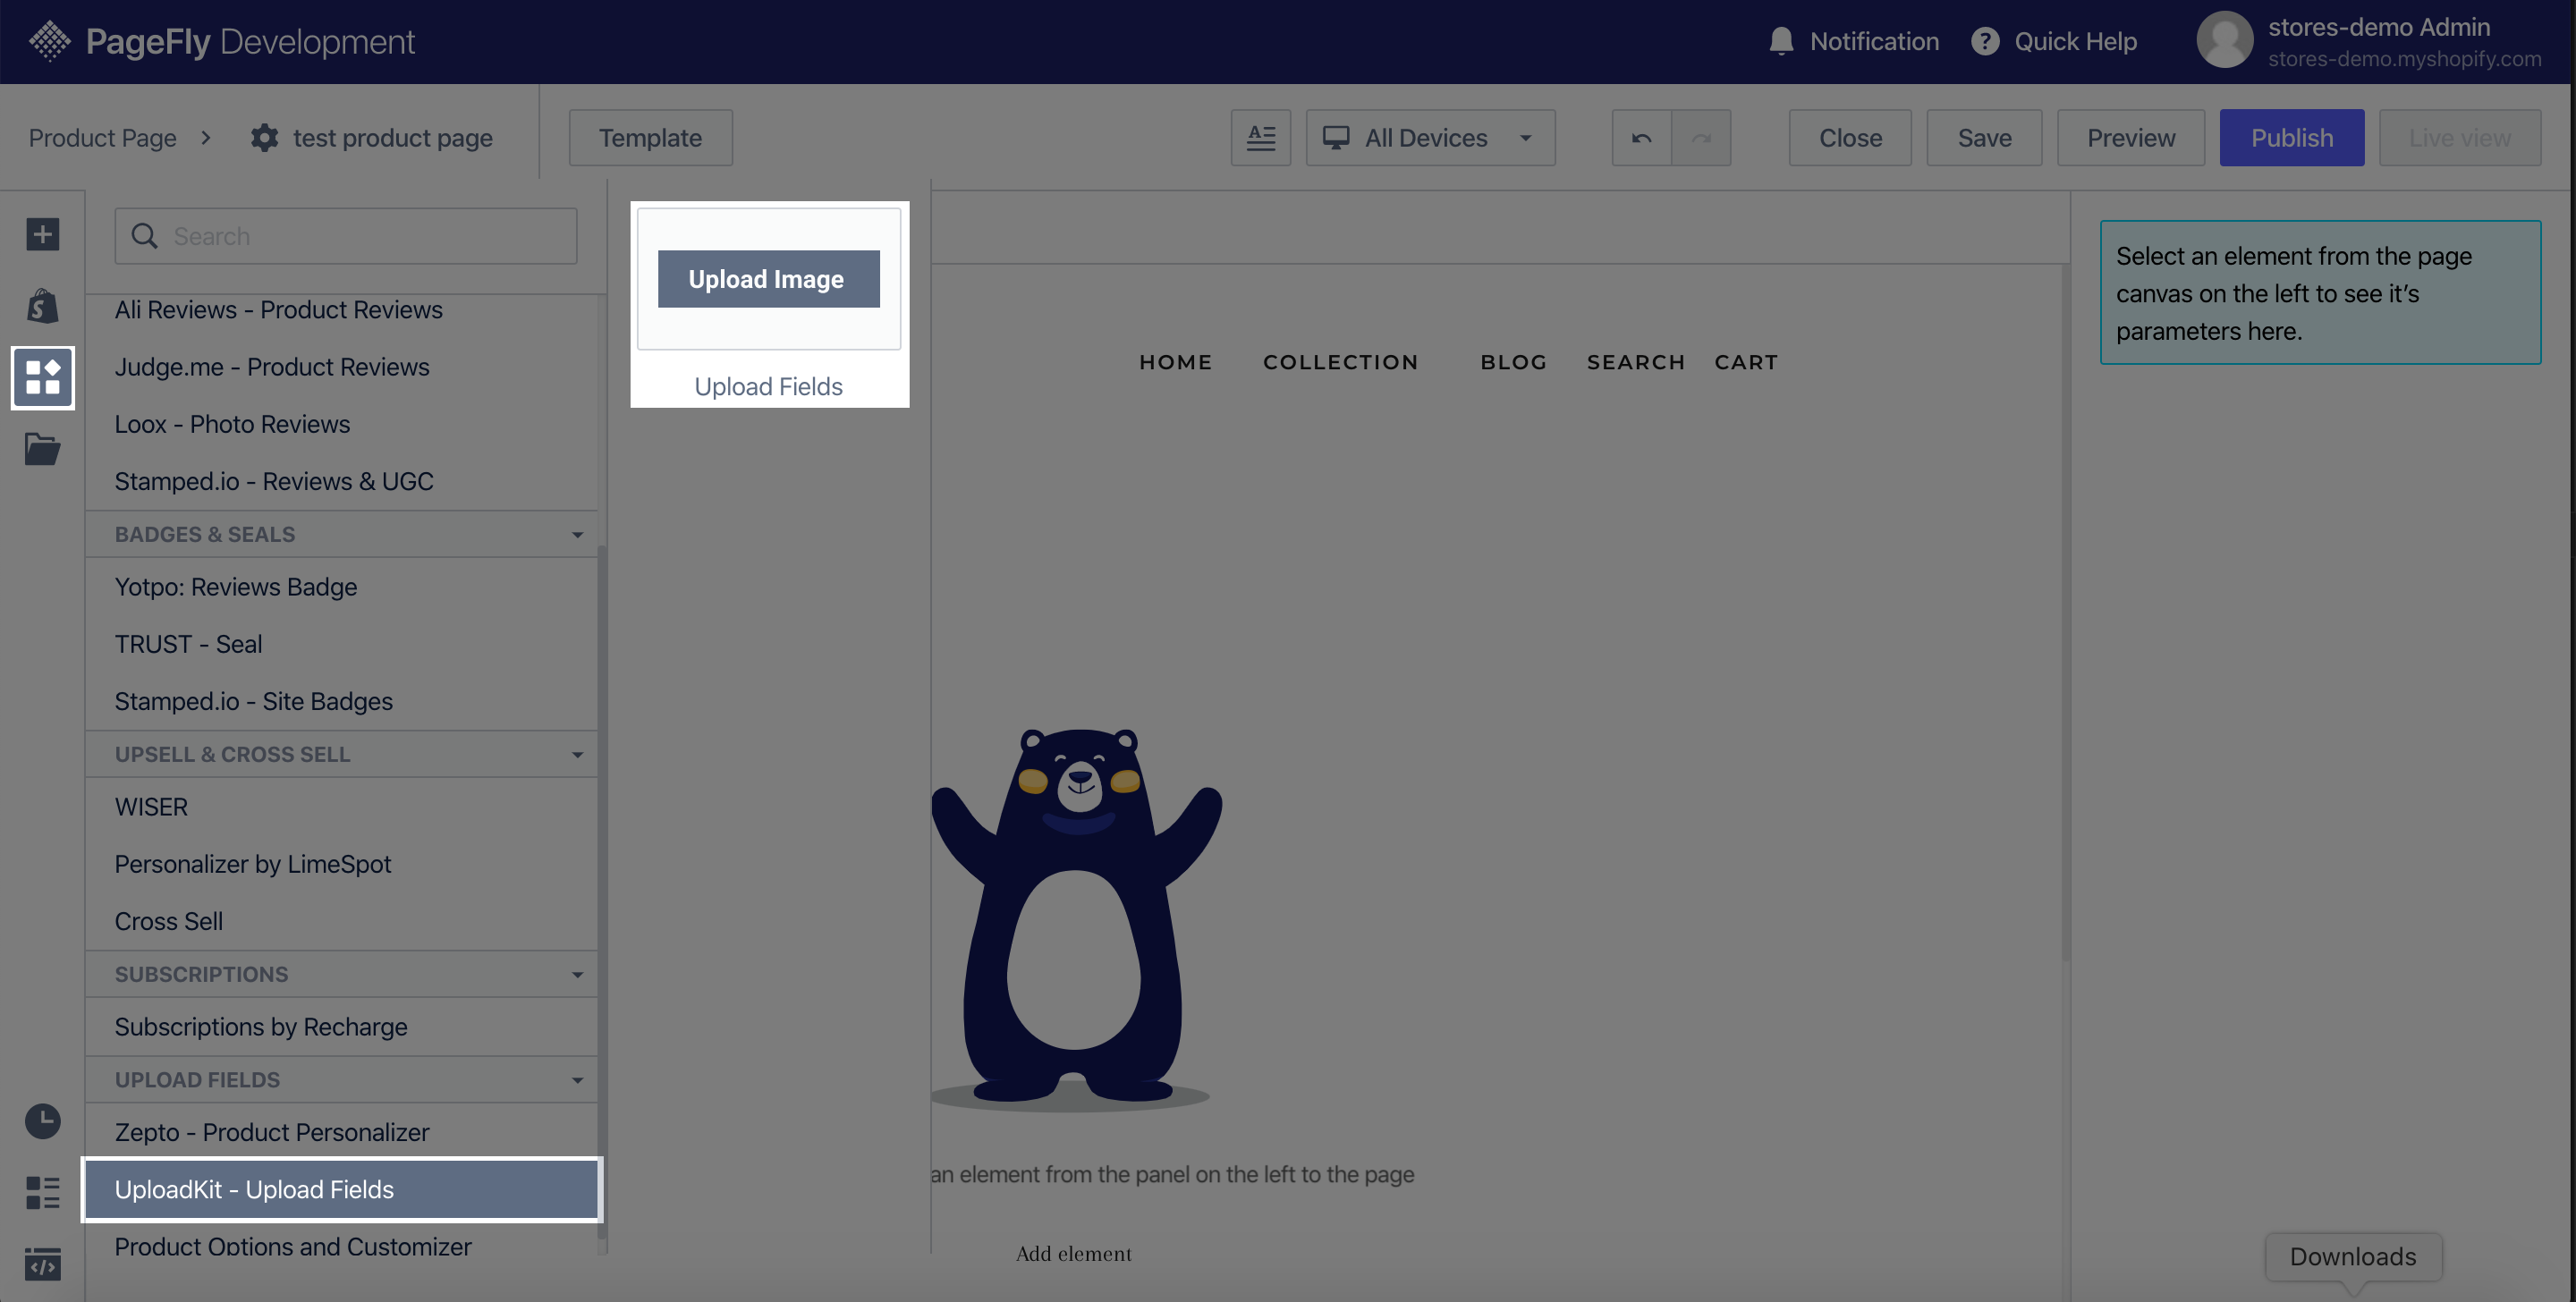The image size is (2576, 1302).
Task: Click the redo arrow
Action: [x=1701, y=137]
